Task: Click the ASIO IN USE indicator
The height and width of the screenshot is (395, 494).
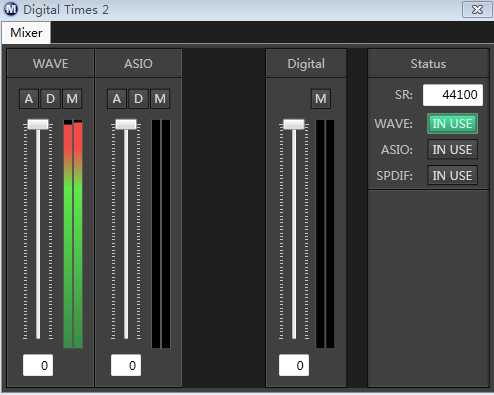Action: coord(452,149)
